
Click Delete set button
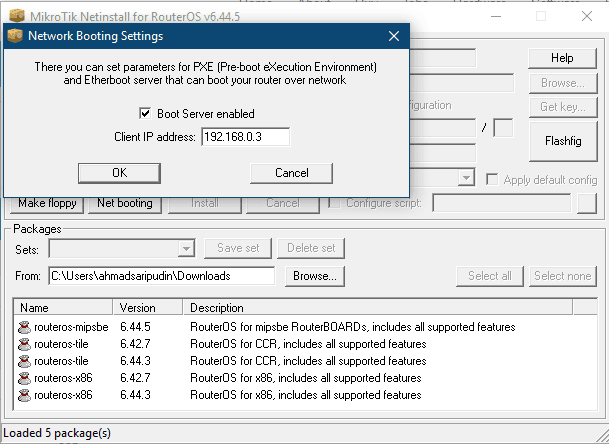311,248
